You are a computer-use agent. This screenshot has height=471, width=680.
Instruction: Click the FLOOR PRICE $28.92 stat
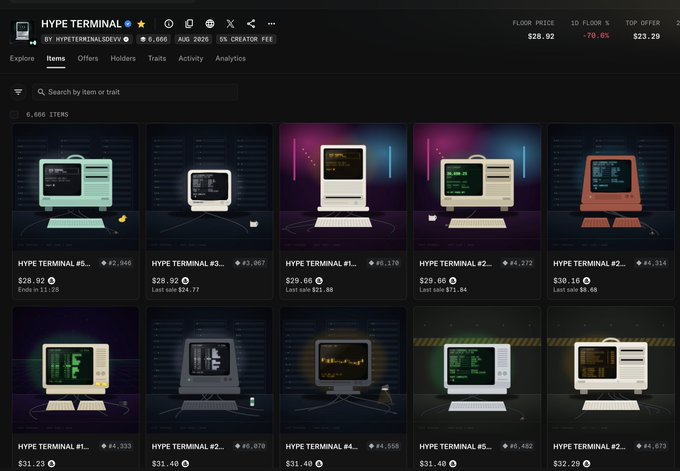point(533,29)
